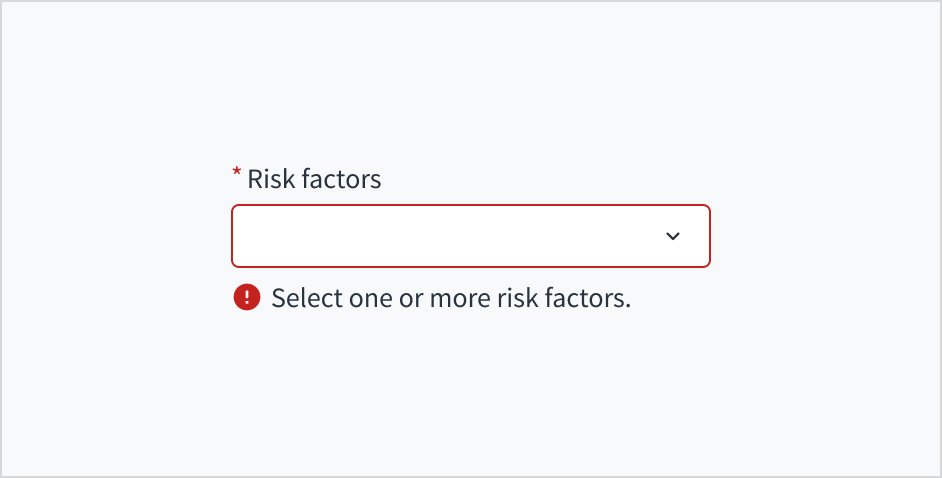Click 'risk factors.' at the end of the error message
The width and height of the screenshot is (942, 478).
pyautogui.click(x=563, y=298)
